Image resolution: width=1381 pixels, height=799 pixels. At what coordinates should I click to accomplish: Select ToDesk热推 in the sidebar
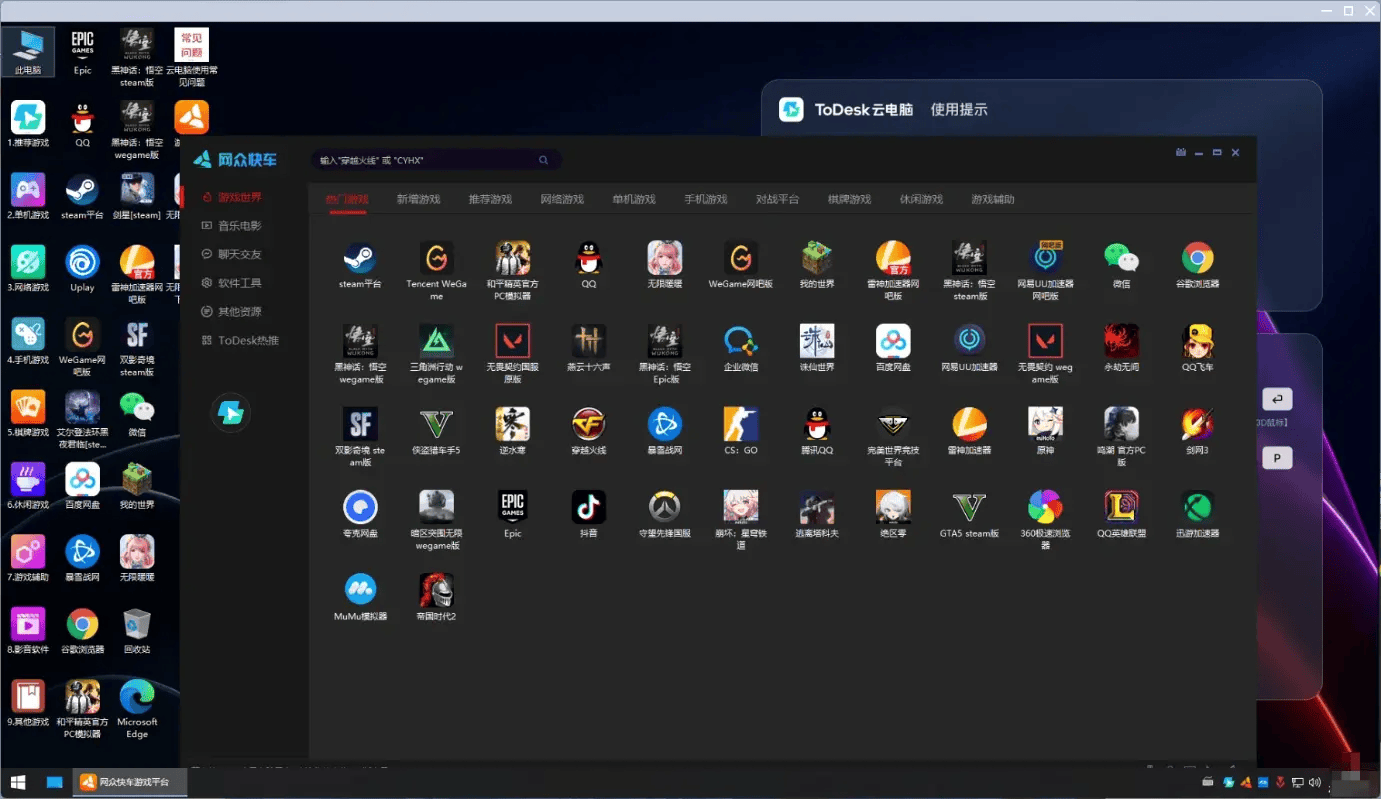pos(241,340)
